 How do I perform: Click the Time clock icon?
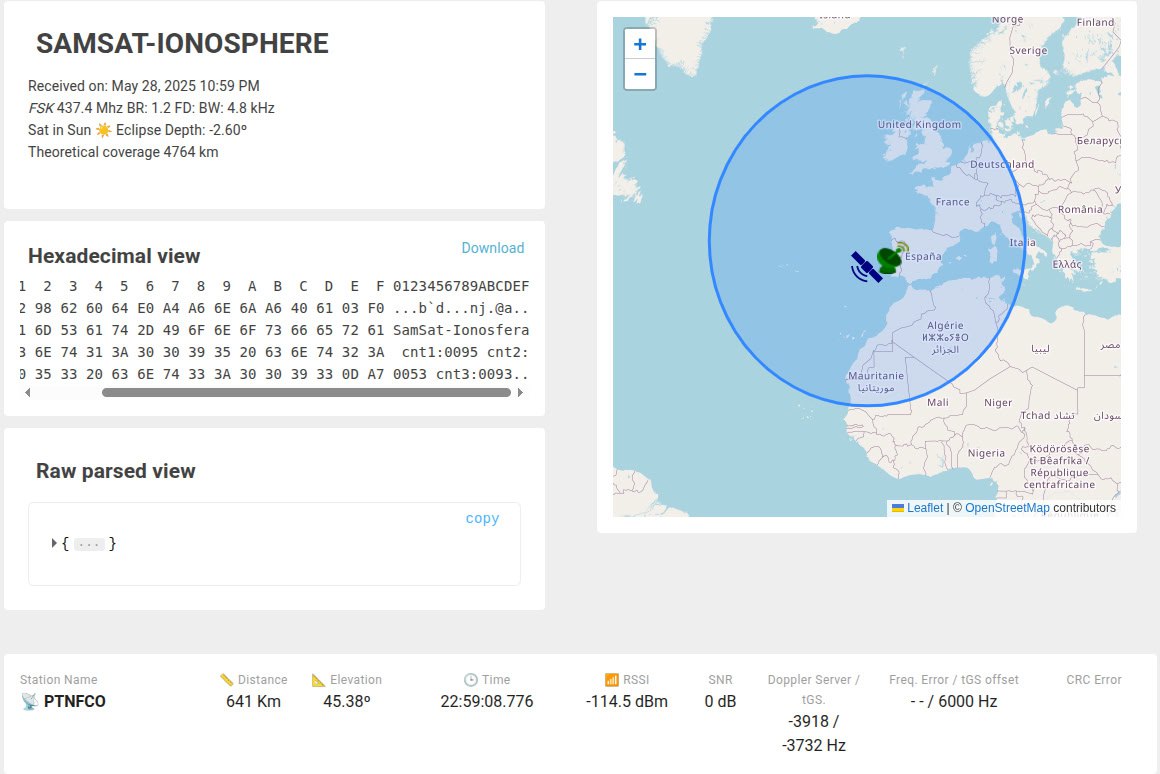471,679
